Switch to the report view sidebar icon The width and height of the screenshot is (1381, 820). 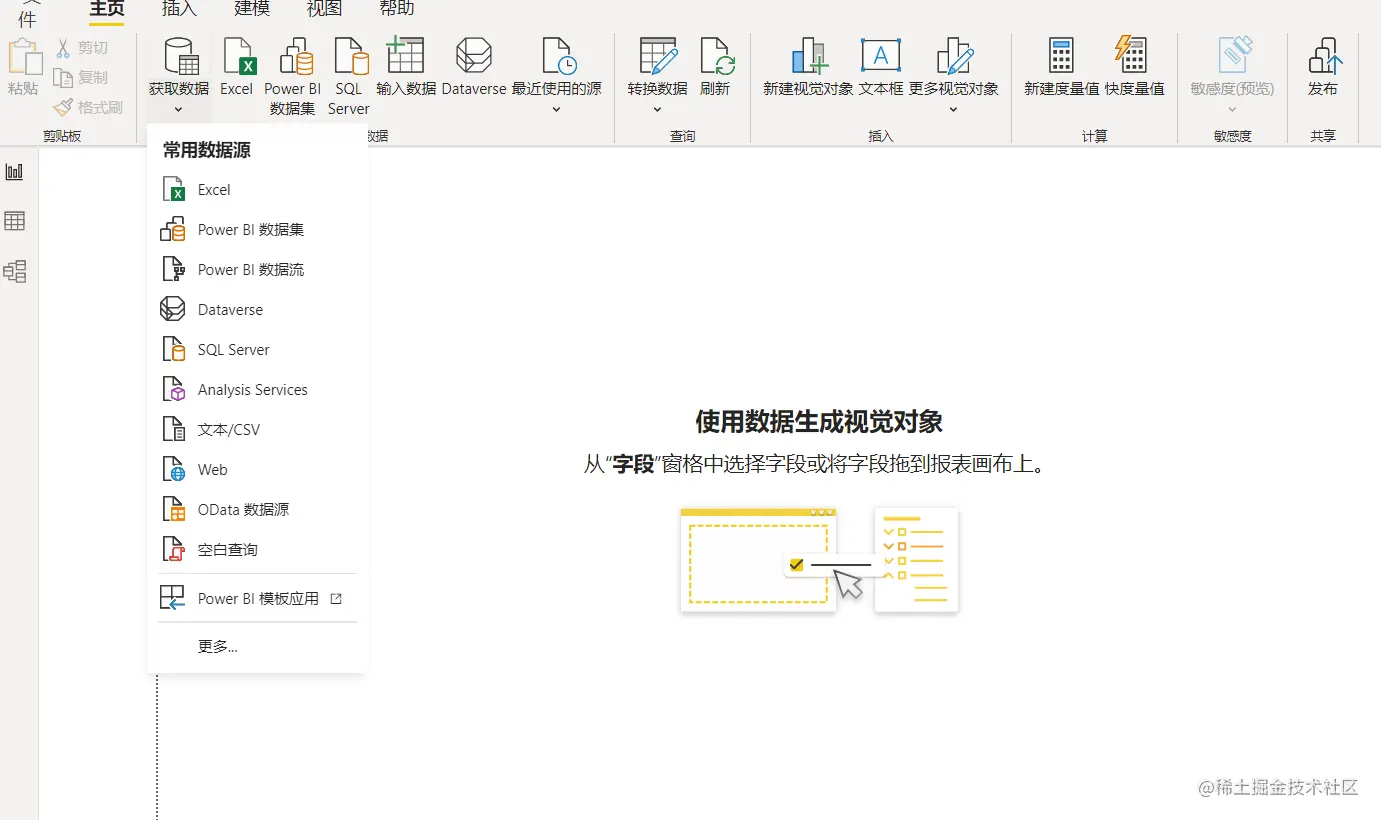15,171
